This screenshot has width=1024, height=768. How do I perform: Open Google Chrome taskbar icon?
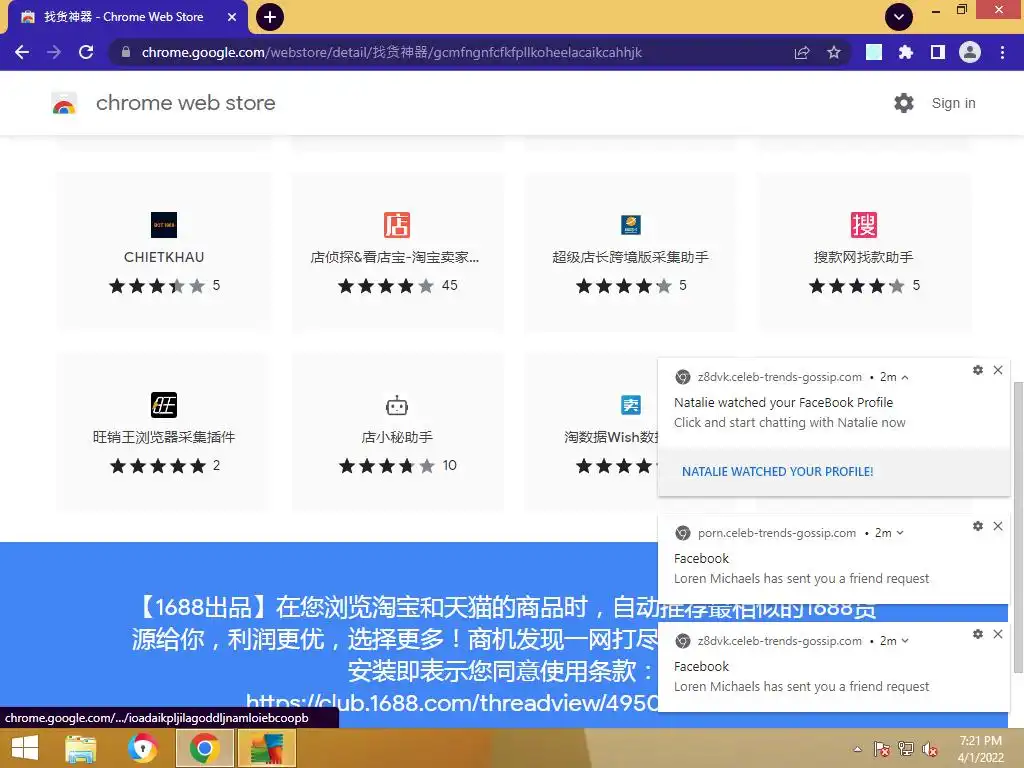tap(204, 748)
